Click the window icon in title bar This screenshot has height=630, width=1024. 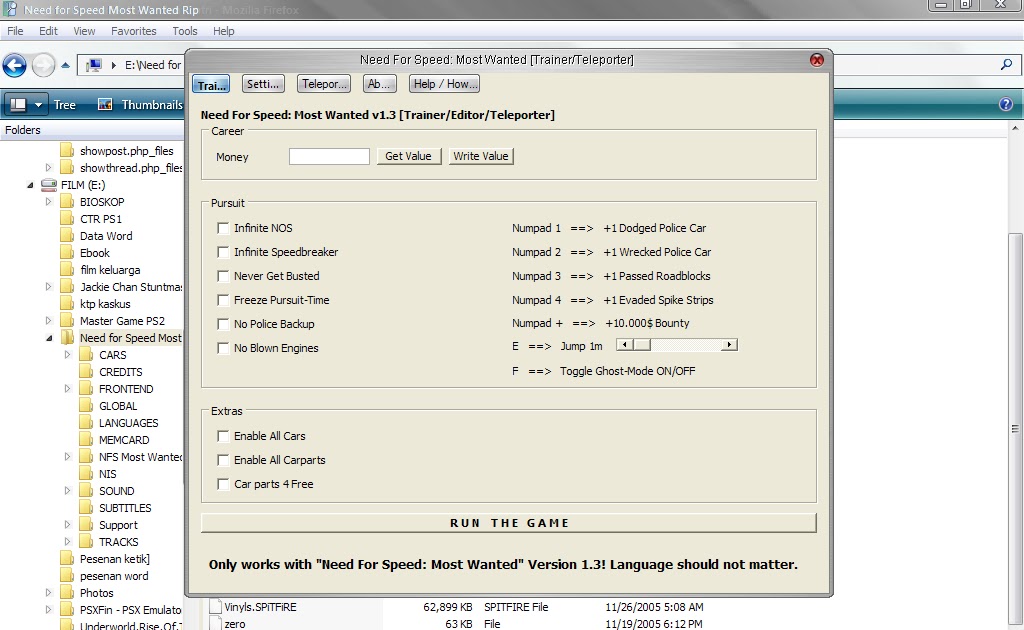[10, 9]
